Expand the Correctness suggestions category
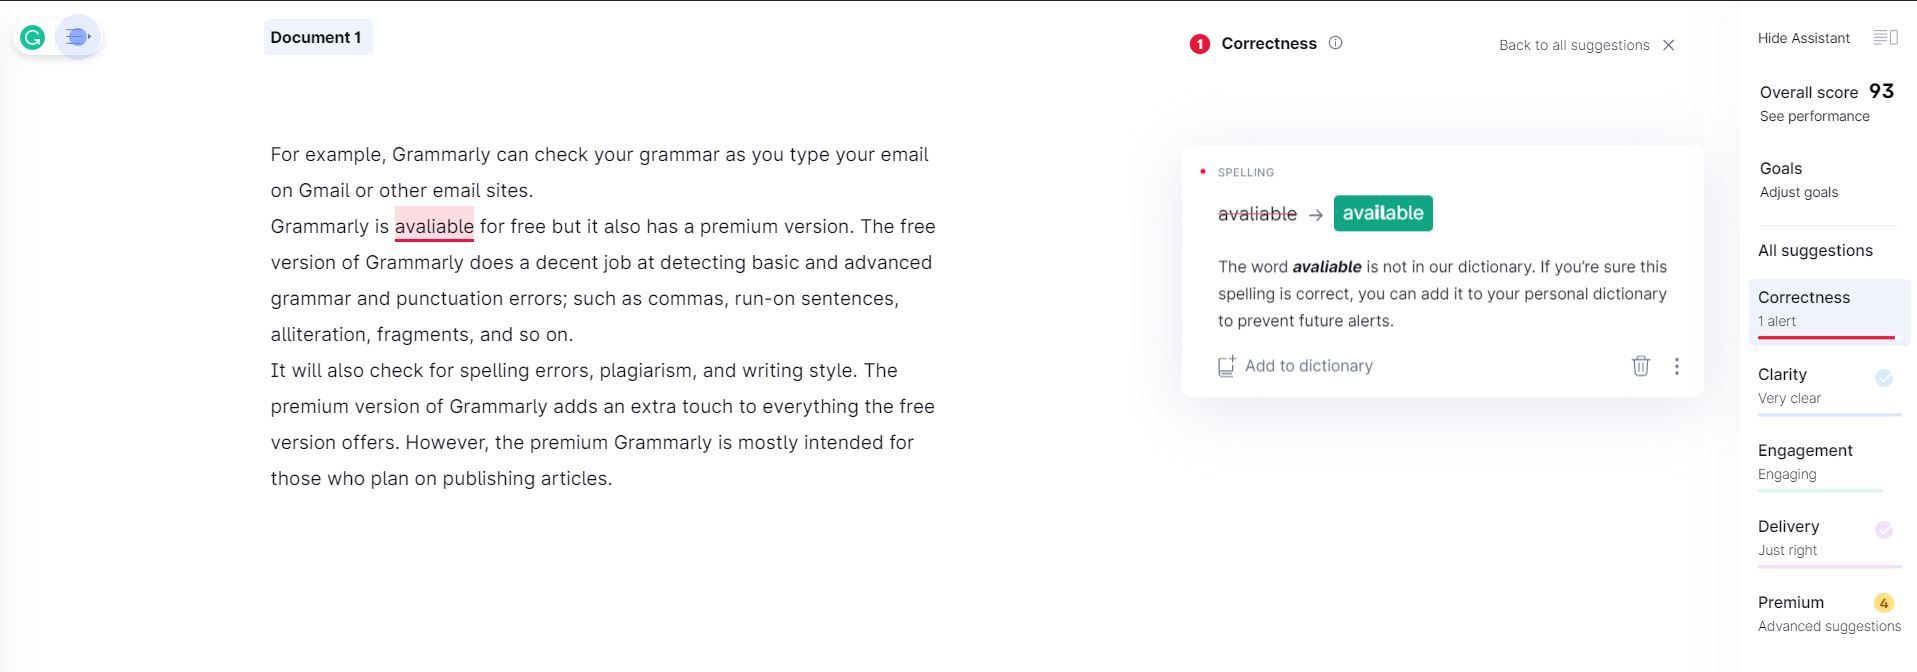This screenshot has height=672, width=1917. point(1803,297)
